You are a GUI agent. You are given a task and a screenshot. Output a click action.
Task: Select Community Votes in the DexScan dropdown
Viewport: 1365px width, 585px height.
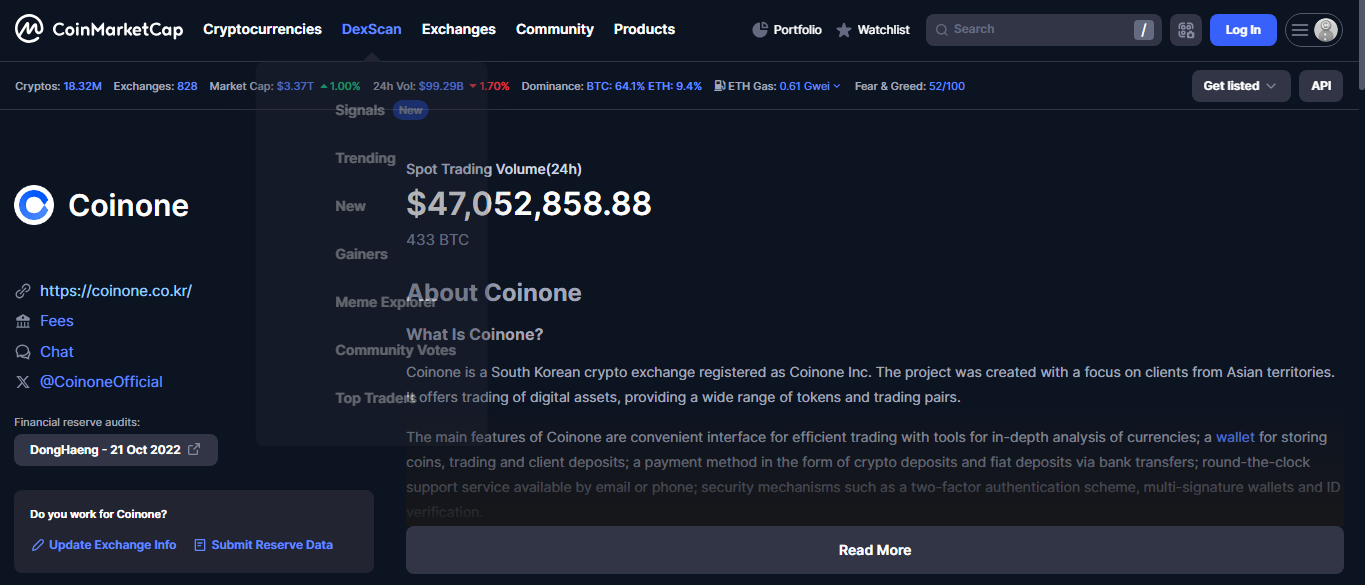point(395,350)
